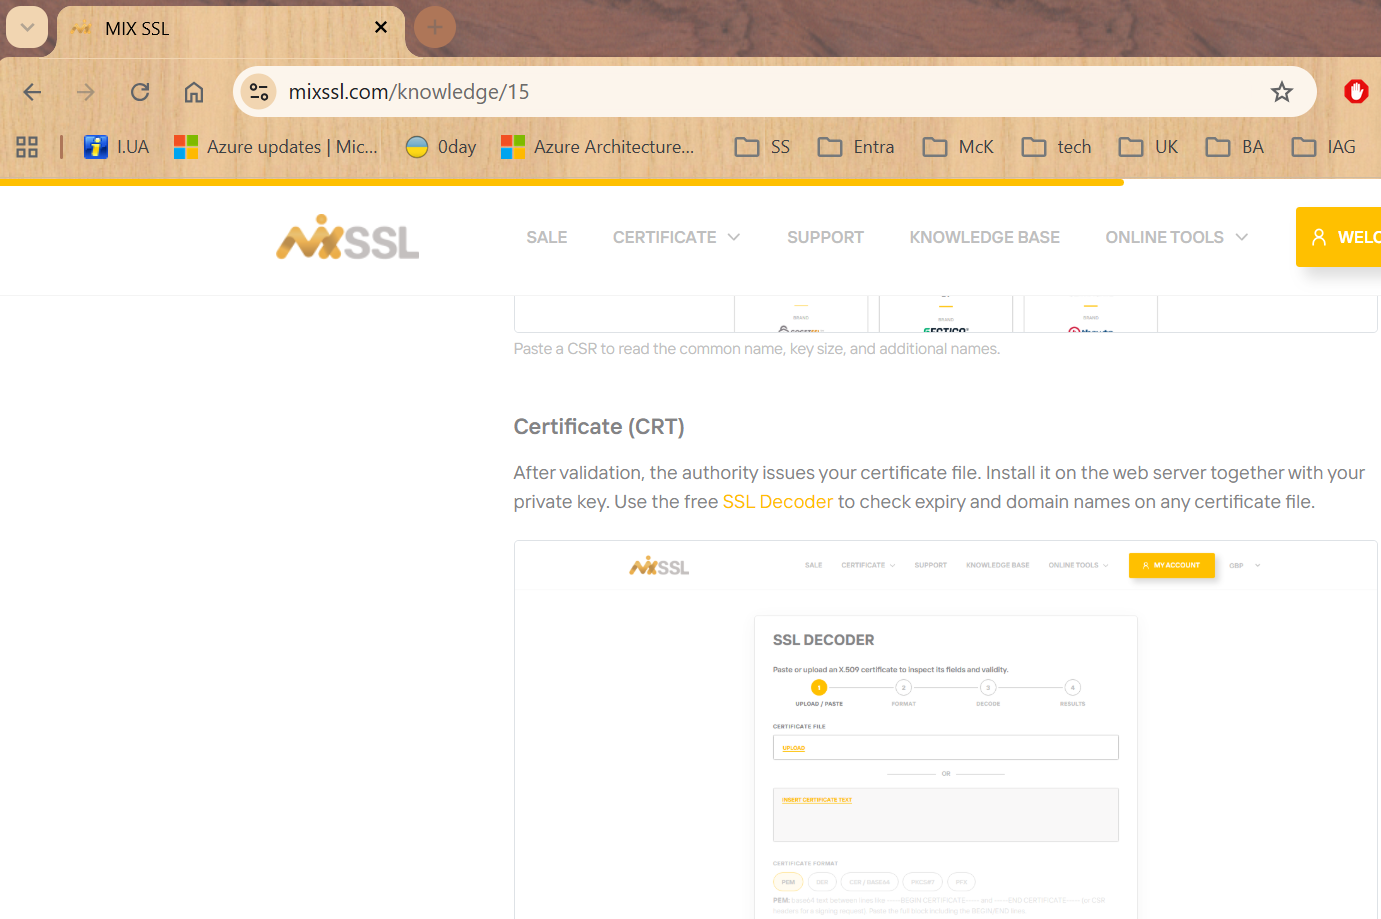The height and width of the screenshot is (919, 1381).
Task: Open the 0day bookmark
Action: (x=441, y=147)
